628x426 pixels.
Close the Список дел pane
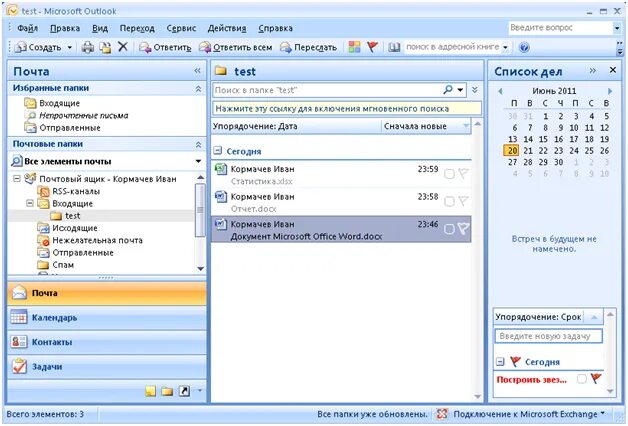613,70
